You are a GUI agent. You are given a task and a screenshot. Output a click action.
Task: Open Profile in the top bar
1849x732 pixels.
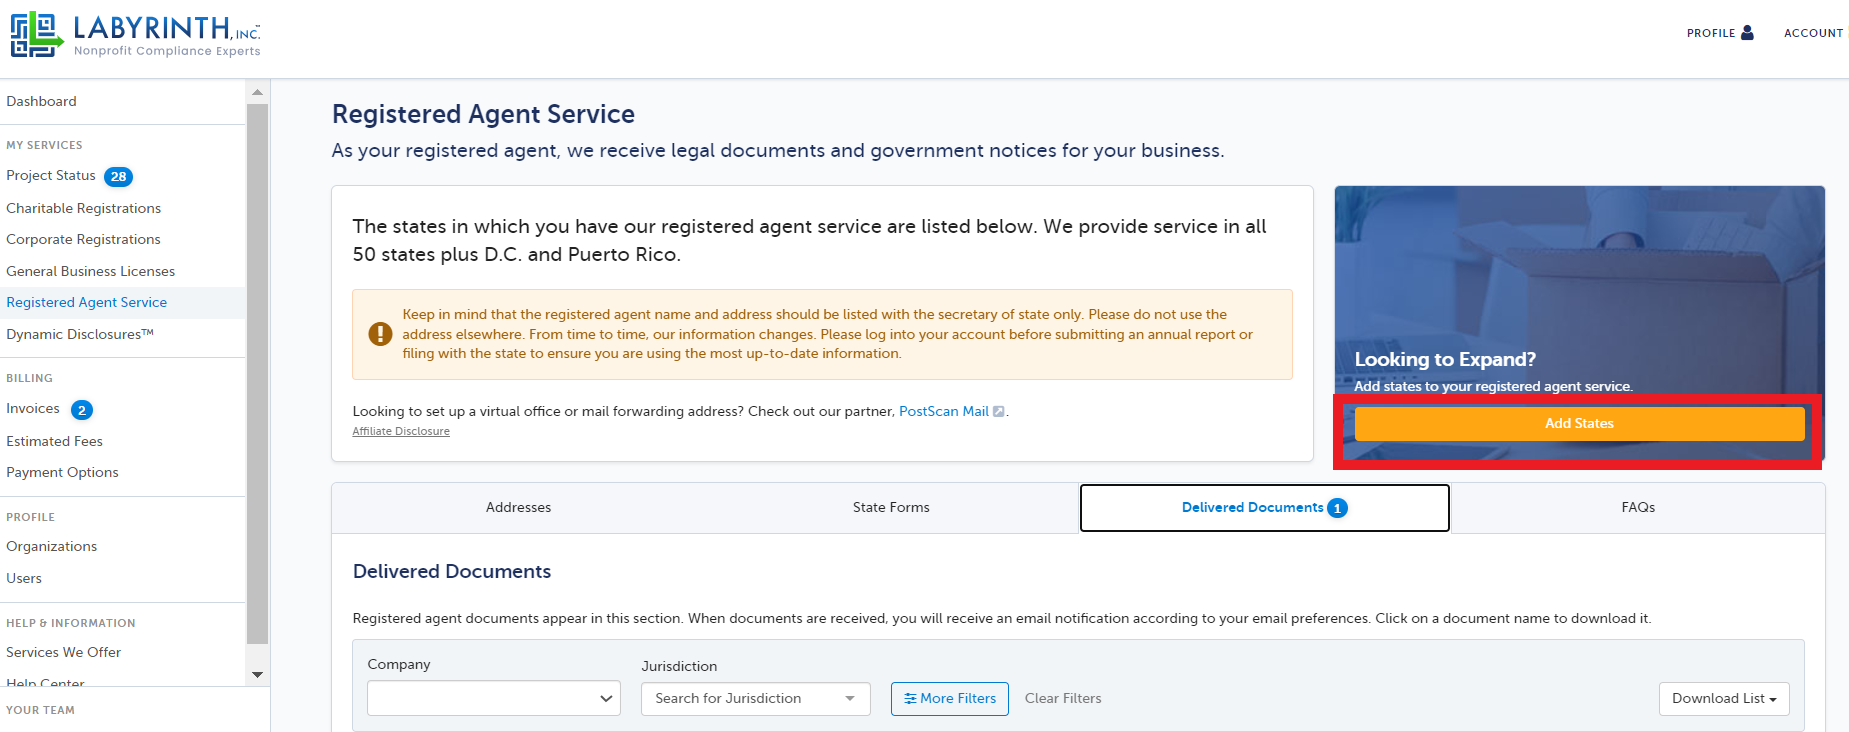(x=1711, y=33)
